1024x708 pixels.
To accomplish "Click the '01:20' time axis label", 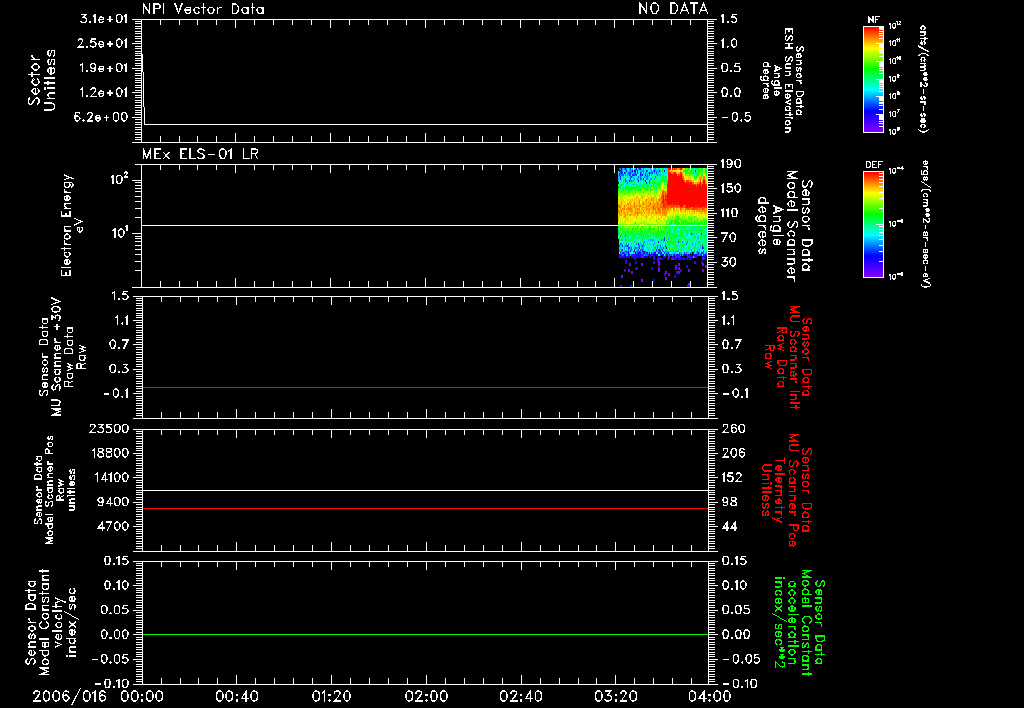I will 332,696.
